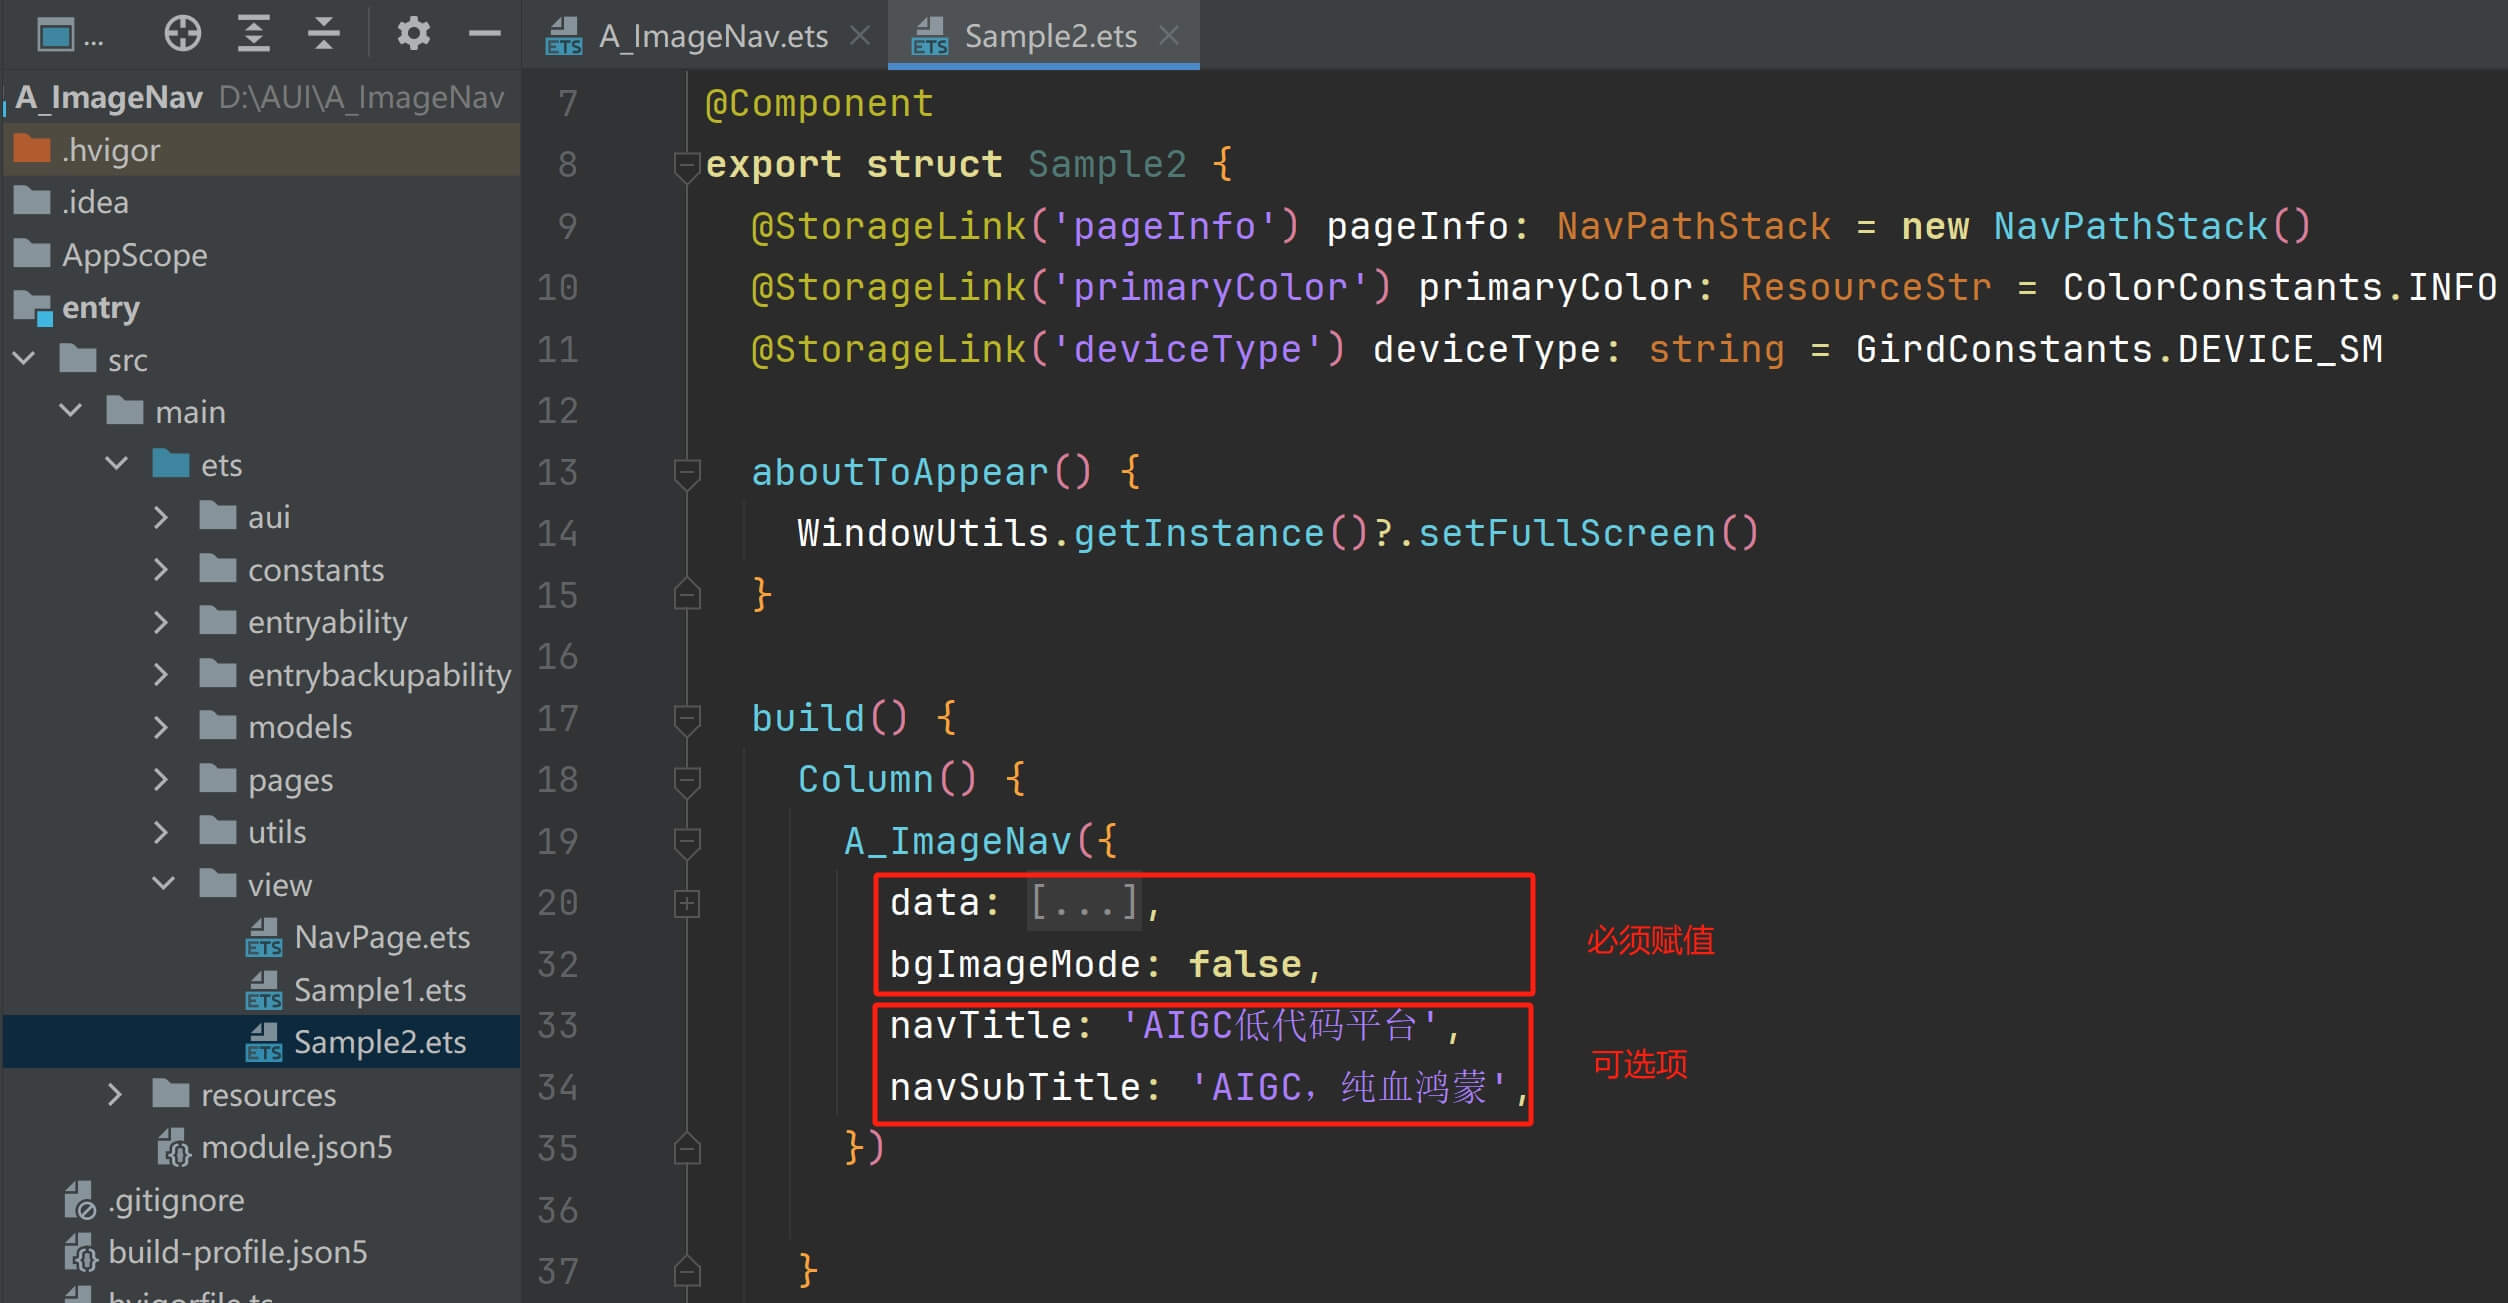Open Sample1.ets from the view folder
The height and width of the screenshot is (1303, 2508).
(379, 990)
